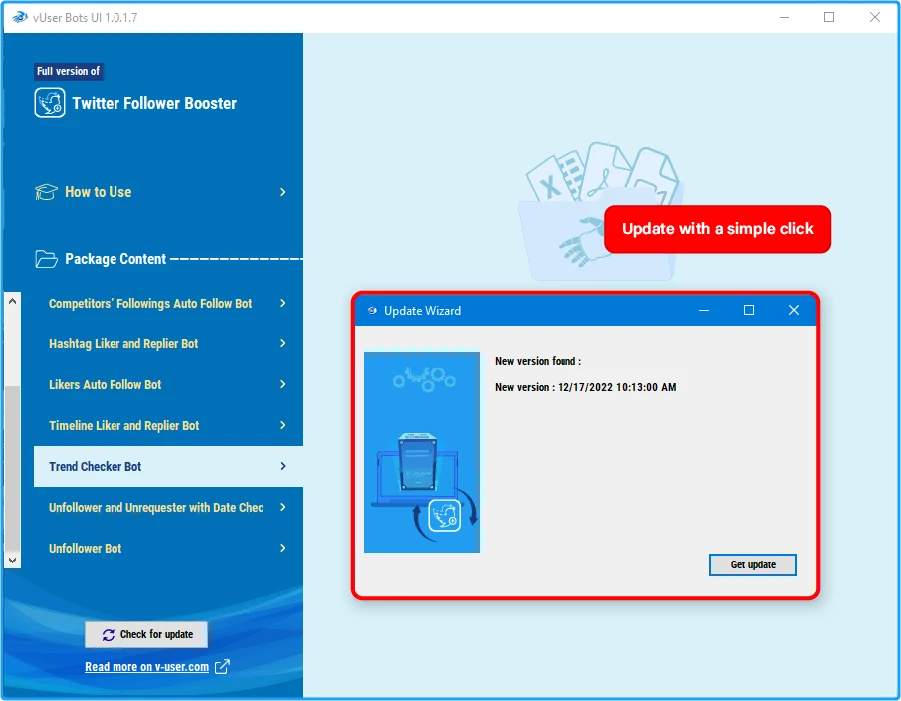Click the Get update button
This screenshot has height=701, width=901.
[753, 564]
